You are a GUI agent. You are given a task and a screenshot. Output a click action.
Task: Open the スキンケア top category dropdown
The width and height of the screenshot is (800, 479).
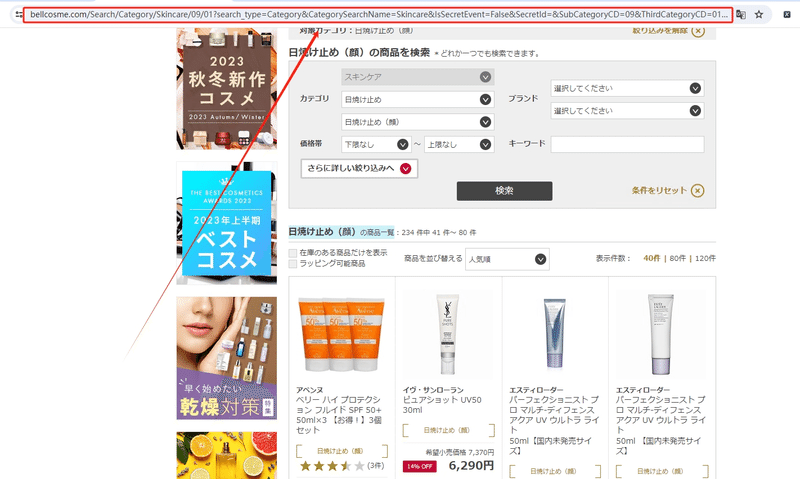pyautogui.click(x=417, y=77)
